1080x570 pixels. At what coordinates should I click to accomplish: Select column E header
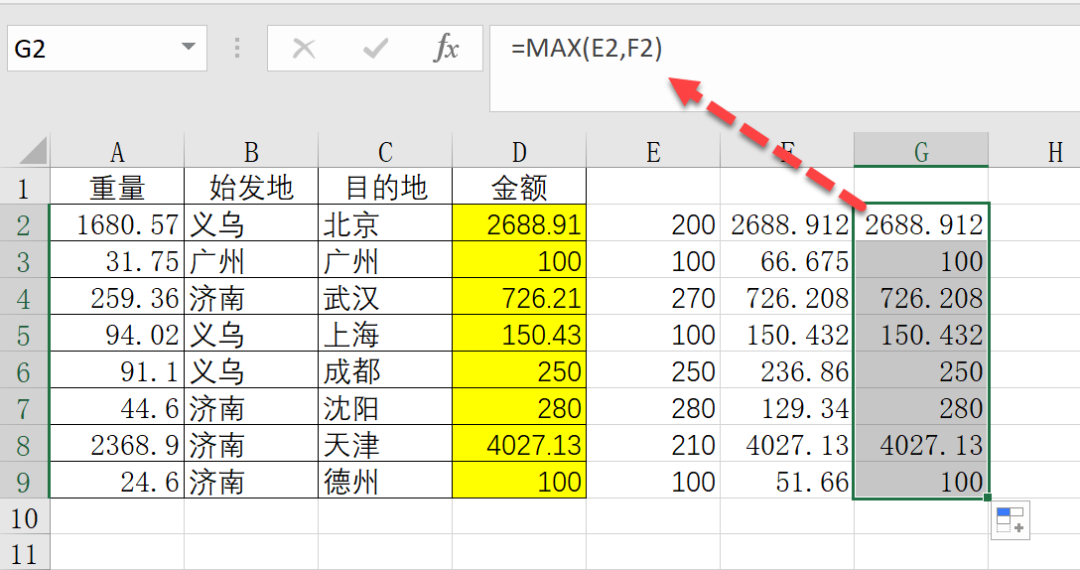653,151
